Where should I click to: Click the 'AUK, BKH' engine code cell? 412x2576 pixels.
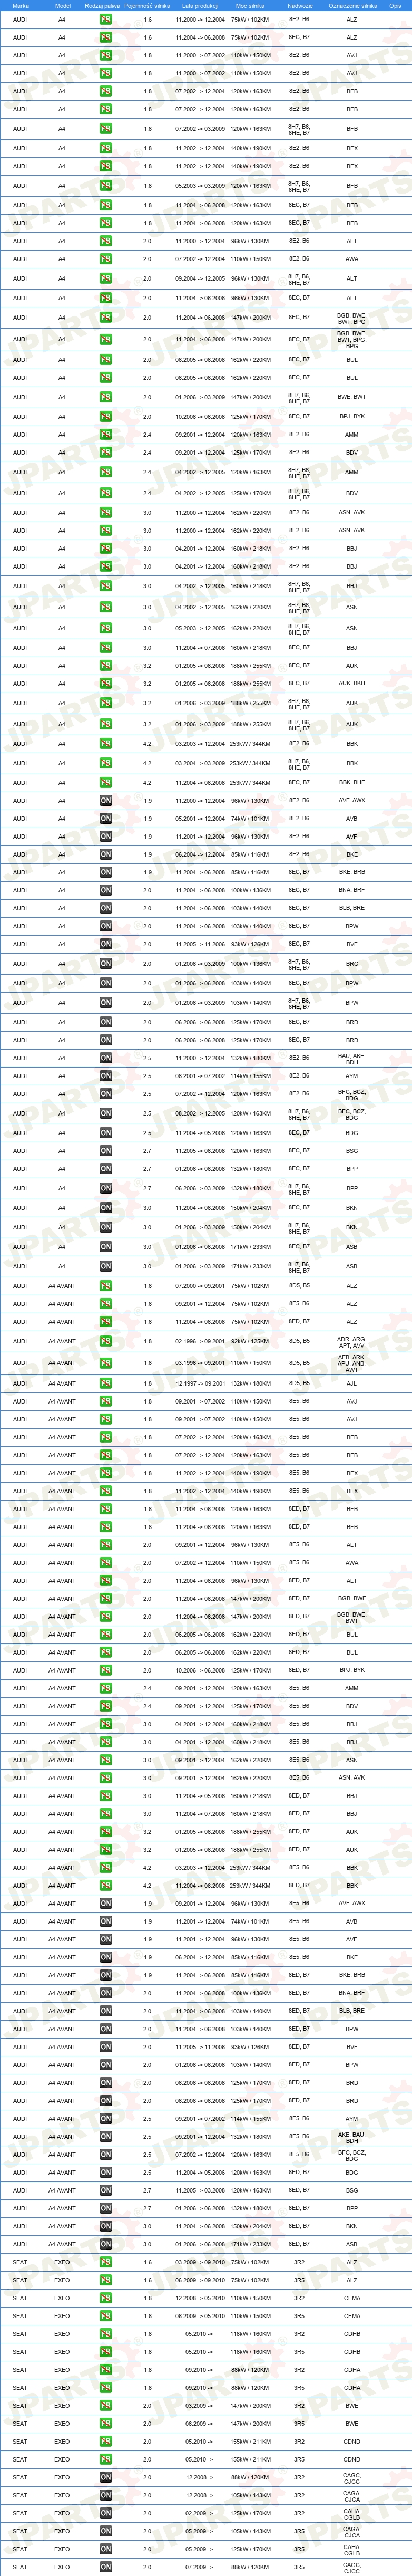[352, 684]
